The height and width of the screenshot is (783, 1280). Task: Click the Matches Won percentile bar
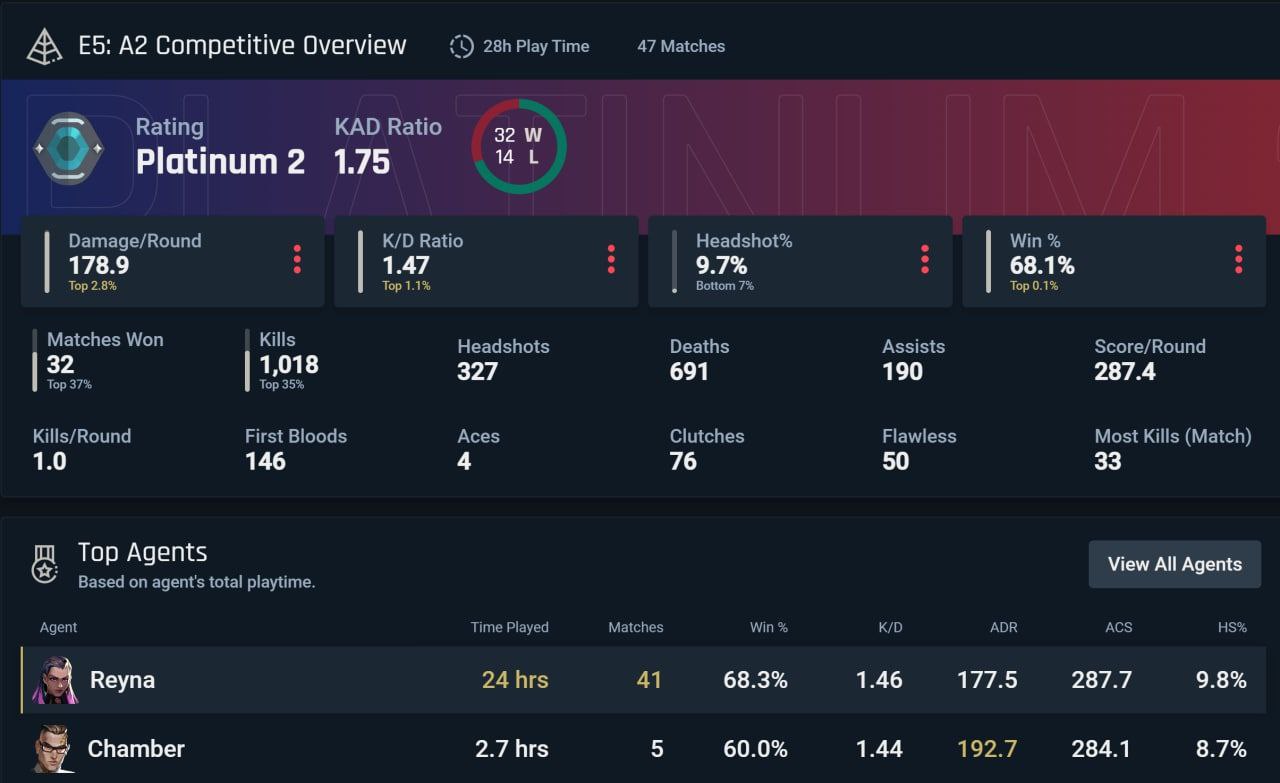tap(34, 360)
